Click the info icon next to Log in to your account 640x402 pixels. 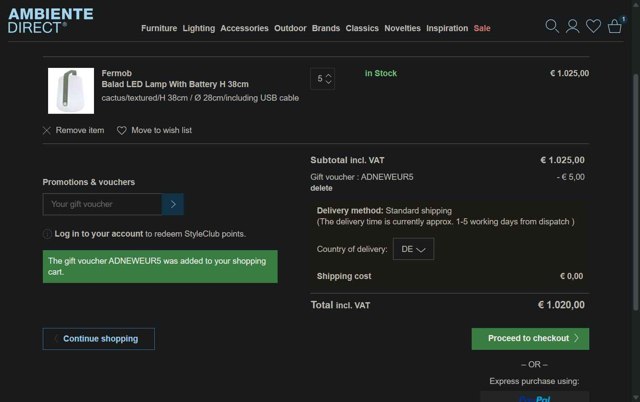click(x=47, y=234)
